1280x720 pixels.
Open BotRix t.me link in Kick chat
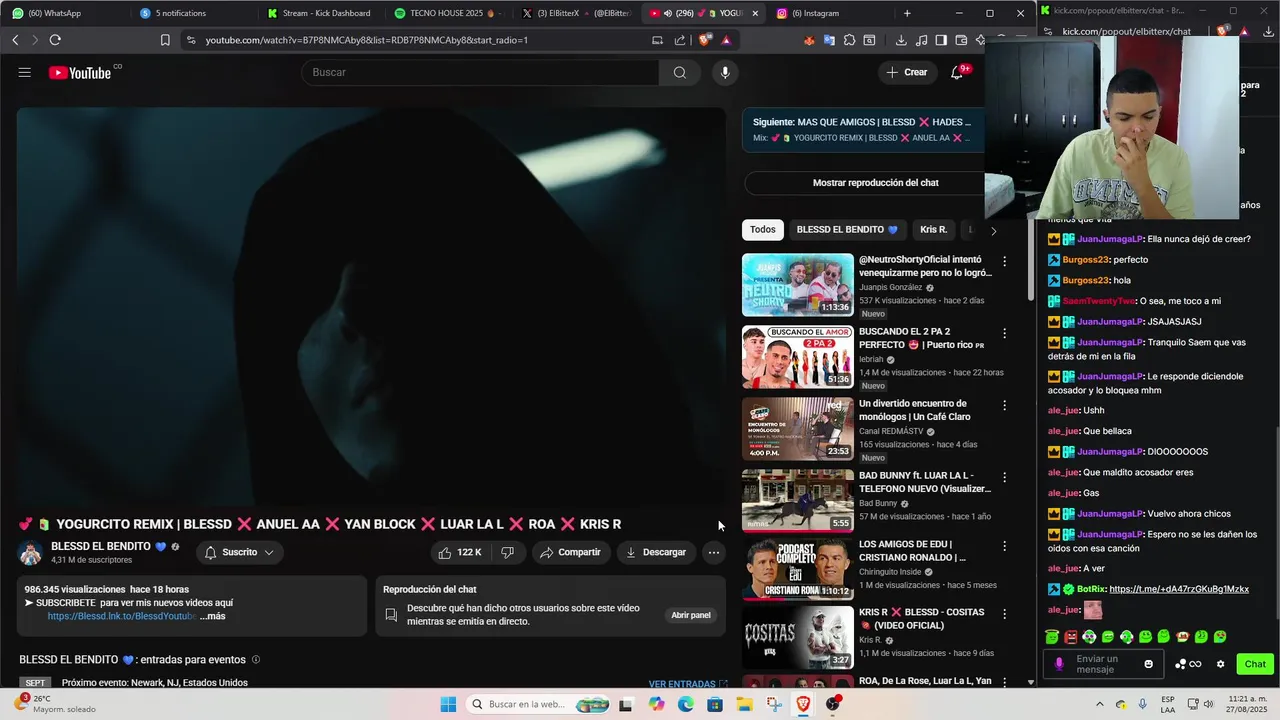[1179, 589]
